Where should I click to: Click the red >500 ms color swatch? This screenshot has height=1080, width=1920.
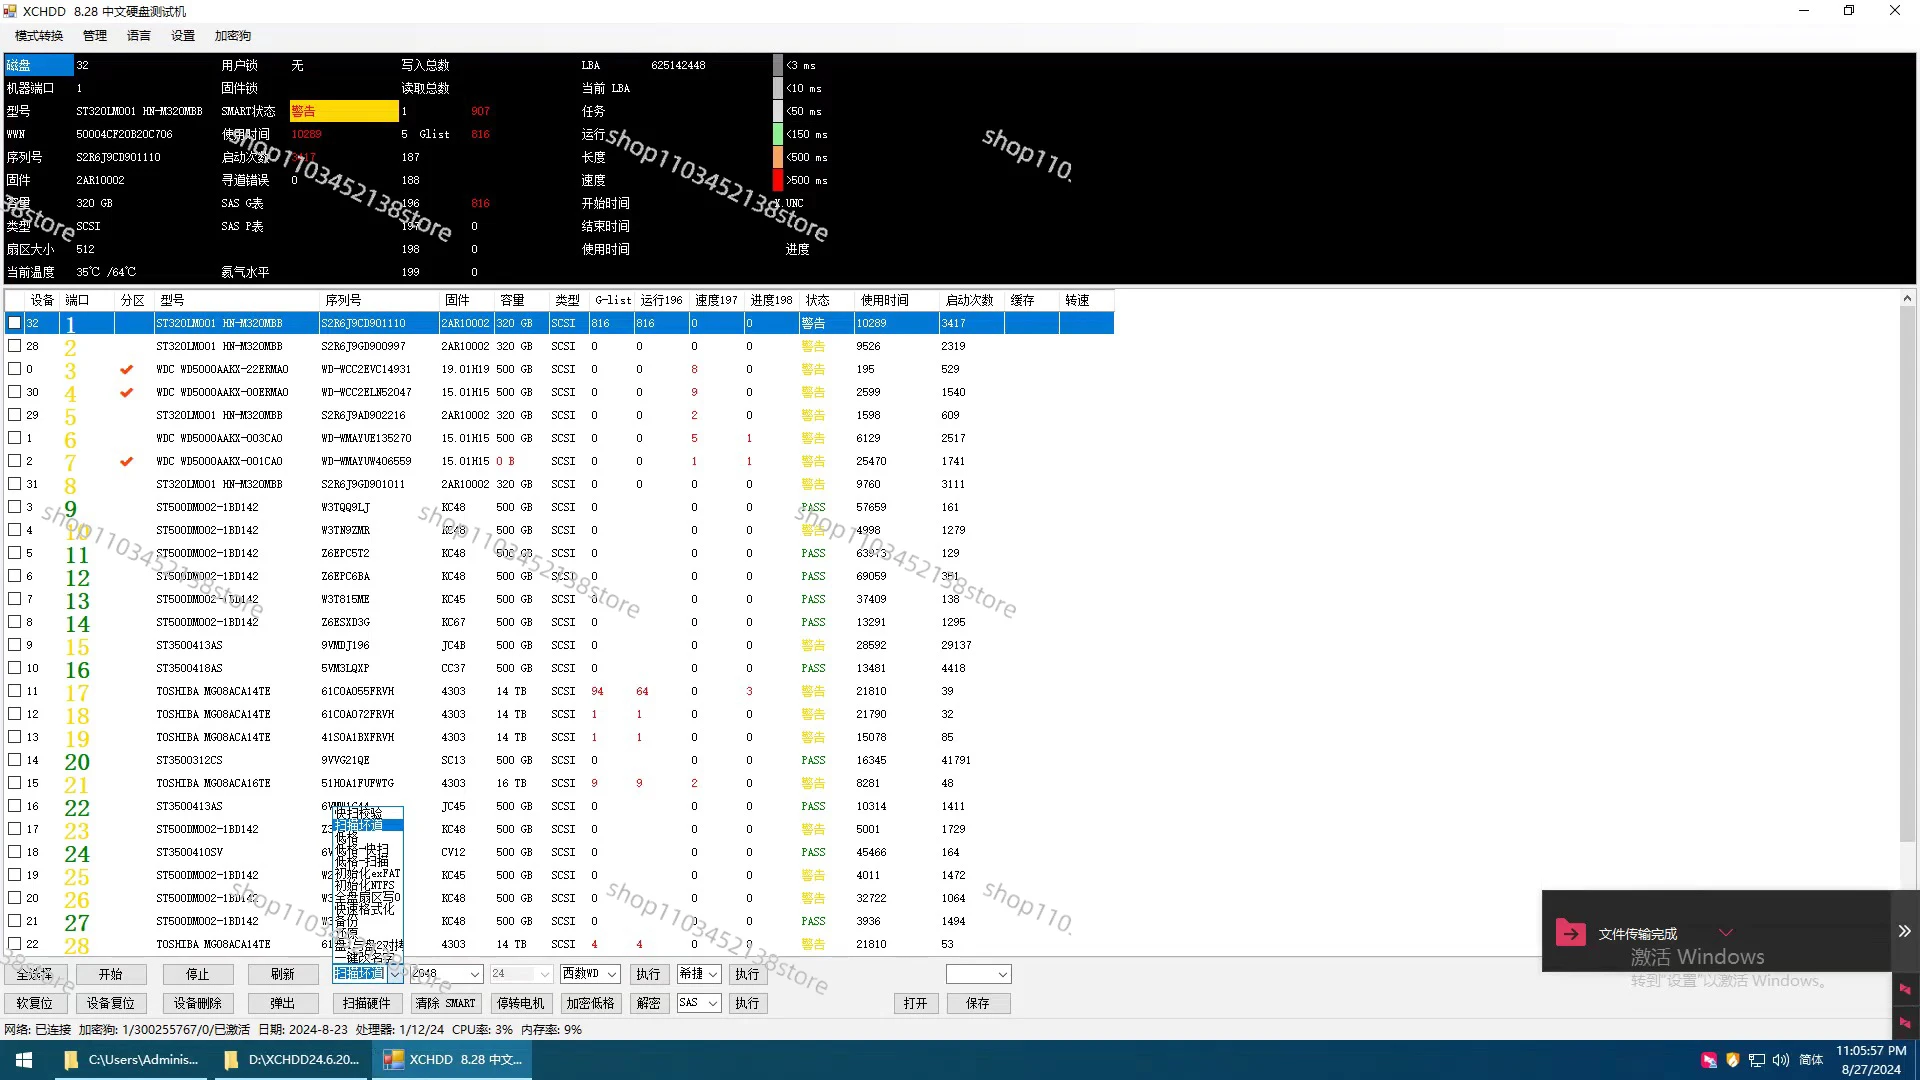(778, 181)
